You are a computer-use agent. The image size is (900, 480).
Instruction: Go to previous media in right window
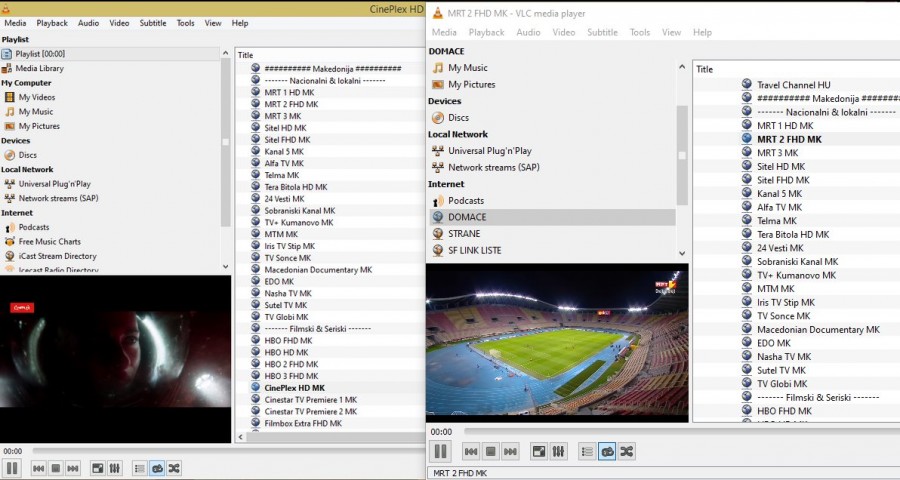pos(469,452)
